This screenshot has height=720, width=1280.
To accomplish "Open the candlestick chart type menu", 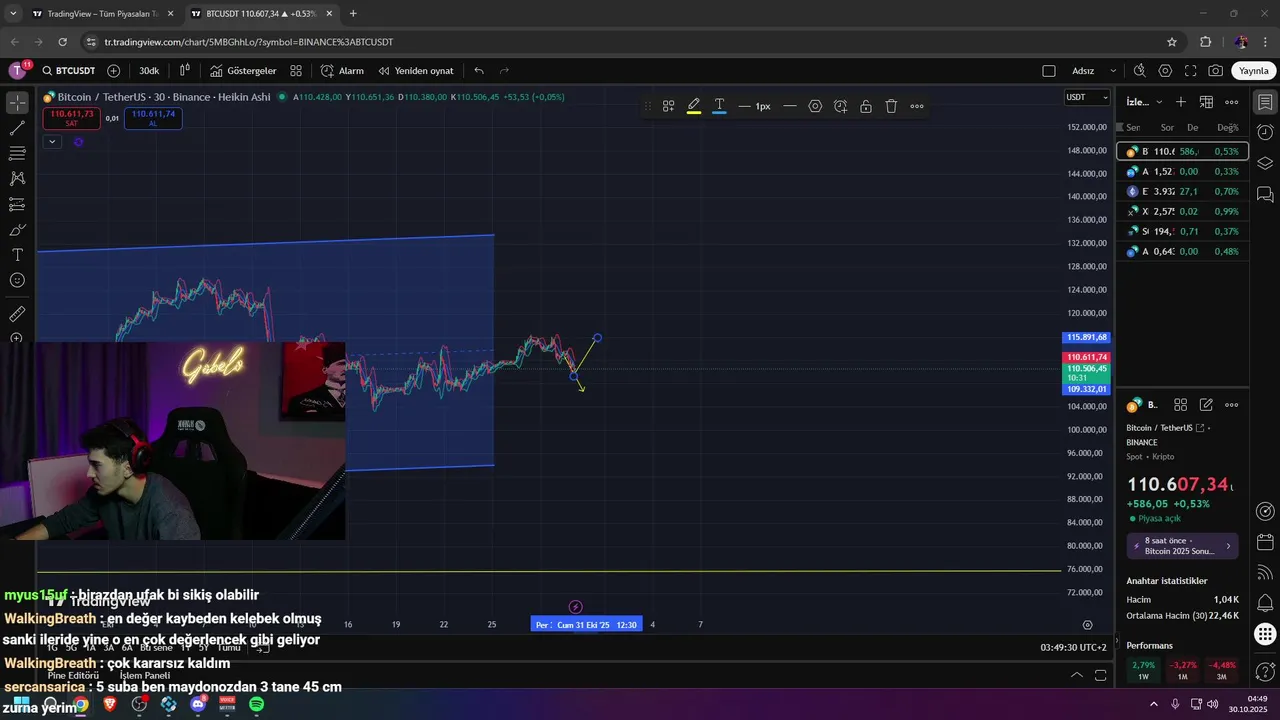I will (x=185, y=71).
